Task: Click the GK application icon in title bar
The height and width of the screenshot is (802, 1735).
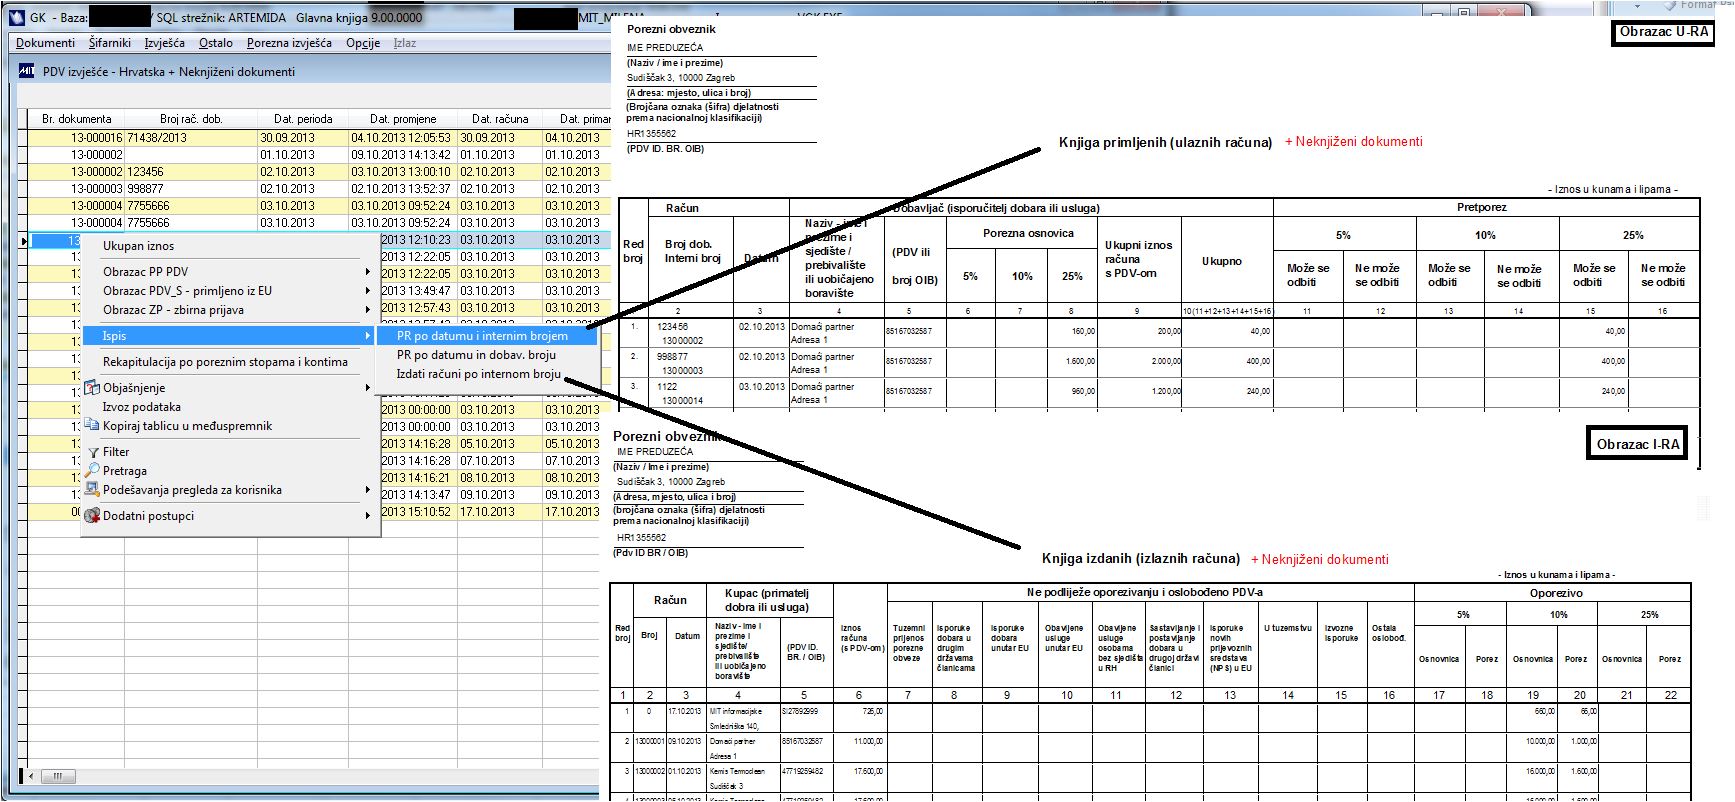Action: click(x=16, y=17)
